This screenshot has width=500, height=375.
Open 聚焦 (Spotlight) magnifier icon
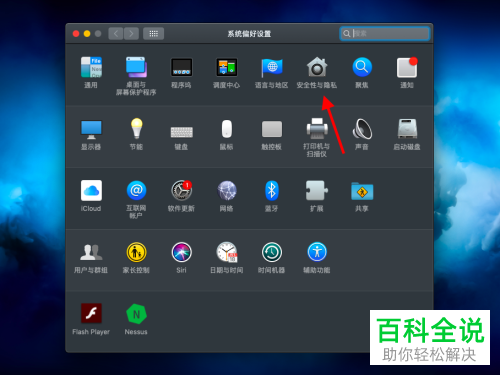pyautogui.click(x=362, y=67)
